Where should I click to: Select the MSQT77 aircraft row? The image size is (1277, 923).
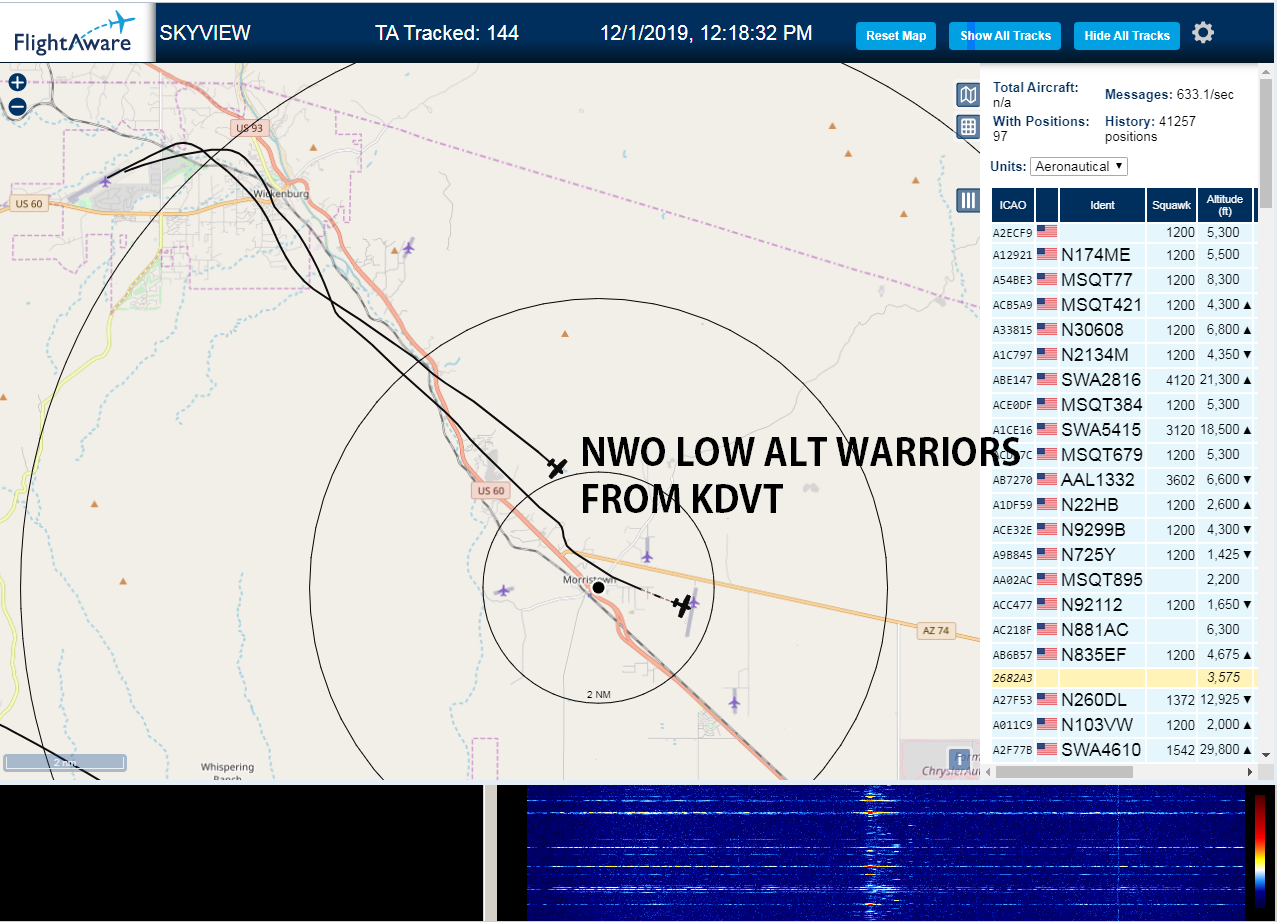(1123, 279)
